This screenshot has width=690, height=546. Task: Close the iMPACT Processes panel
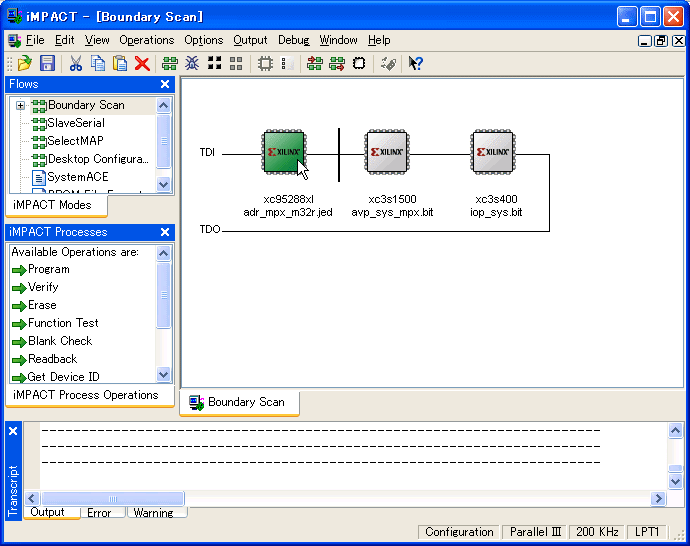coord(165,232)
